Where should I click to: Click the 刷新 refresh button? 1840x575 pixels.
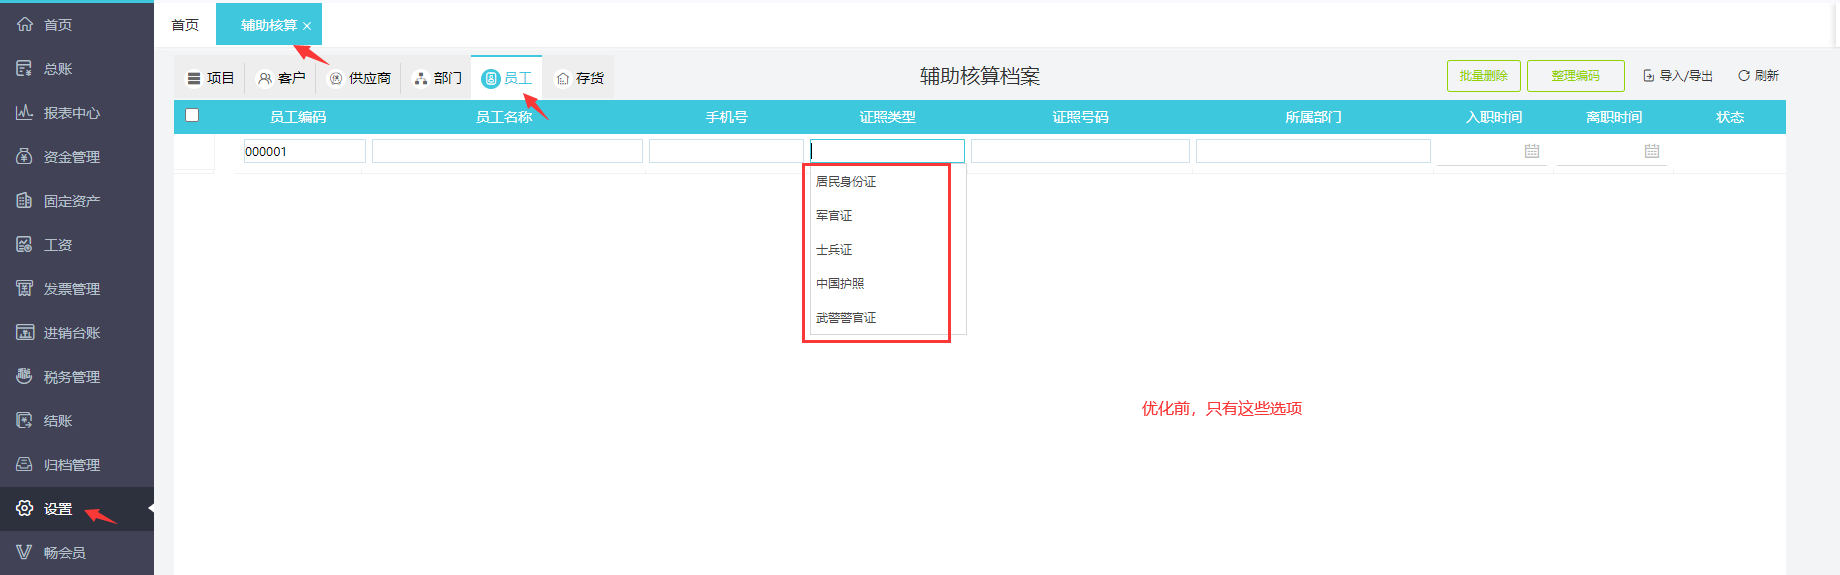pos(1758,76)
